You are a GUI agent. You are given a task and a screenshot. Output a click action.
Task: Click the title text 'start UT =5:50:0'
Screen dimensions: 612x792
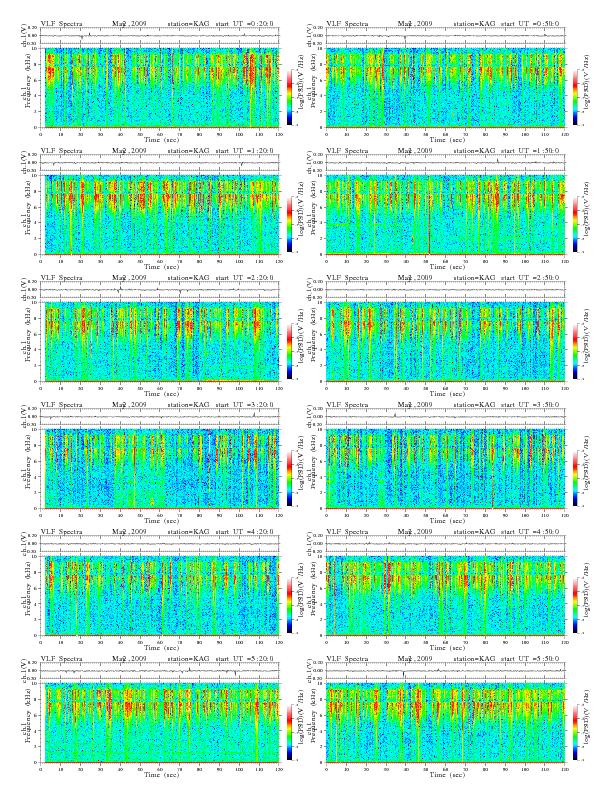pos(530,659)
